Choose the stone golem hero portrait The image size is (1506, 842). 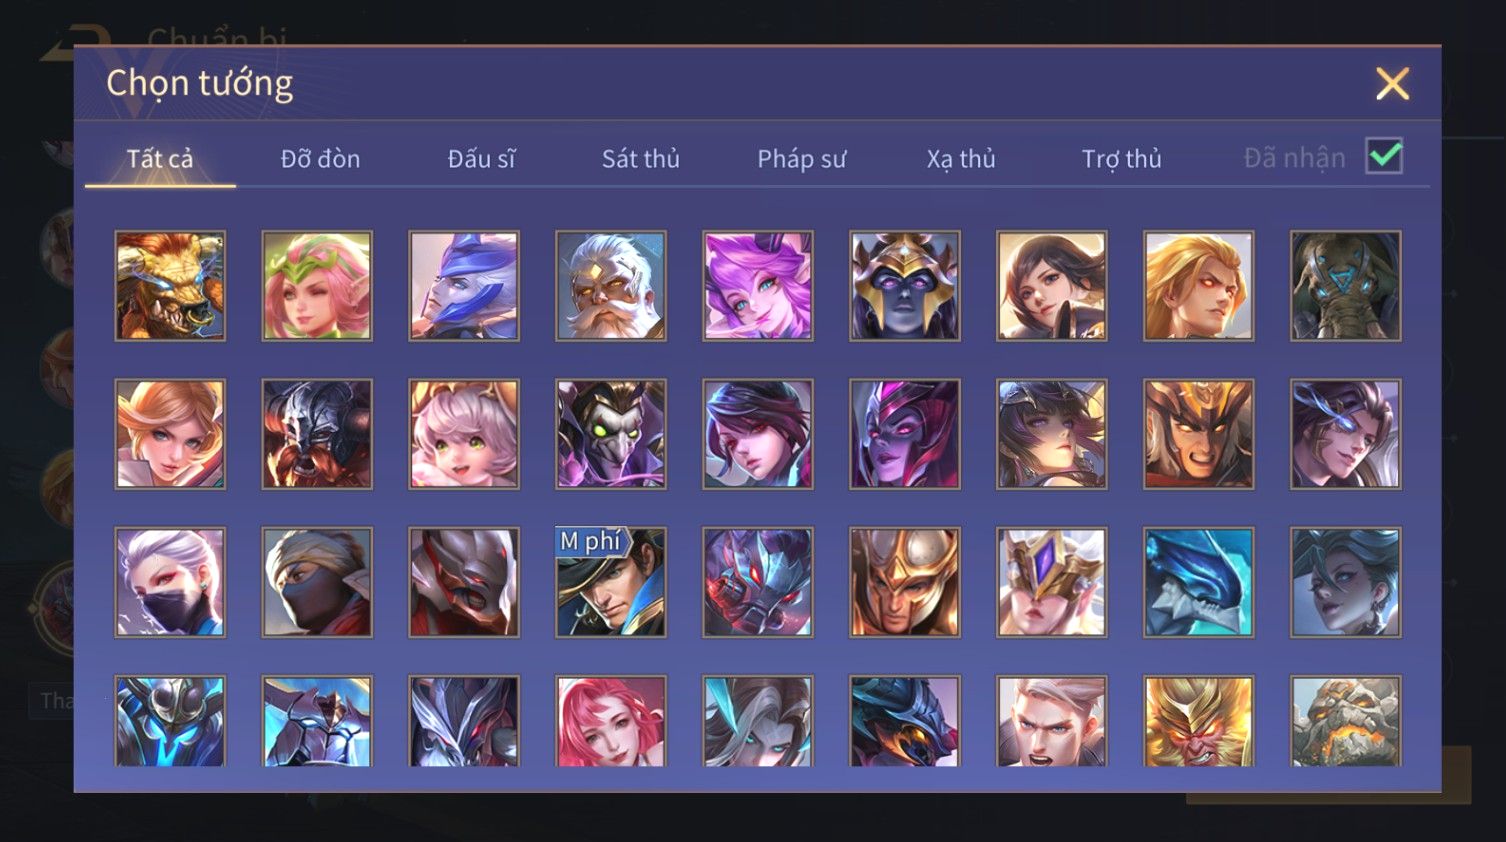click(x=1345, y=721)
